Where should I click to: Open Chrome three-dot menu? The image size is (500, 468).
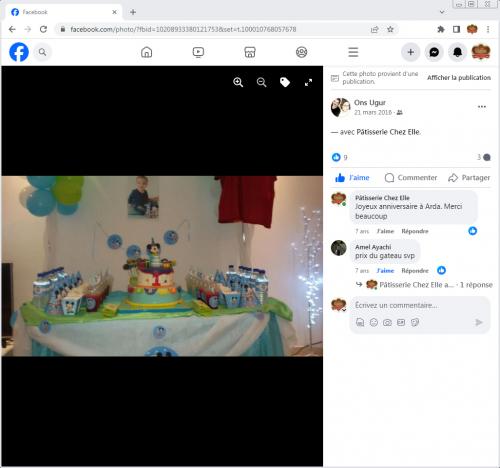click(488, 29)
